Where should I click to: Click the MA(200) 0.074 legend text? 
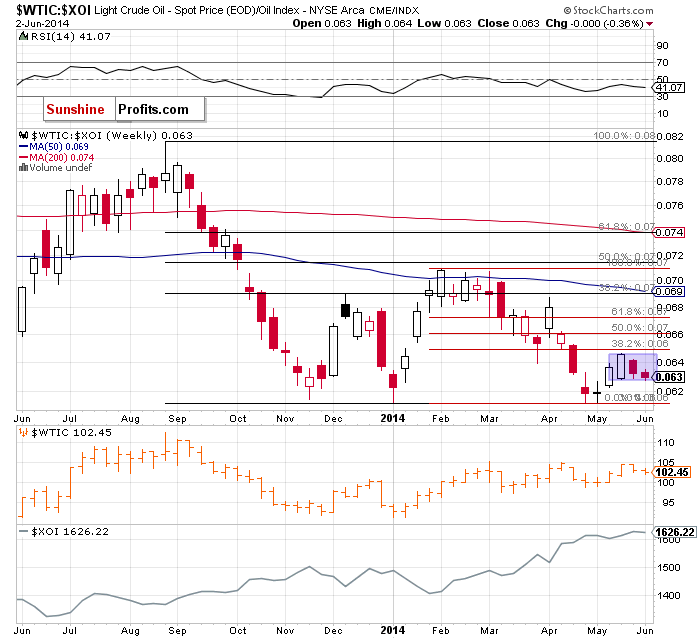coord(62,157)
